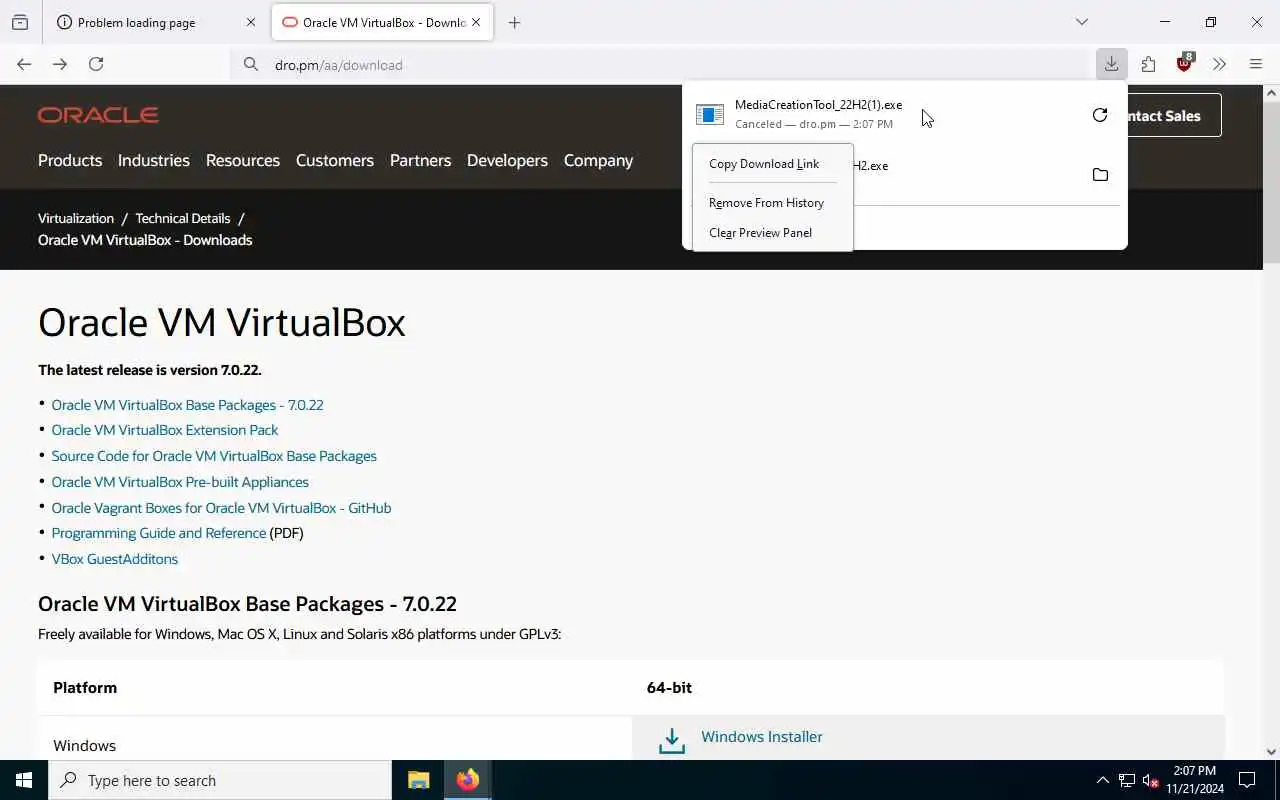Screen dimensions: 1280x800
Task: Retry the canceled MediaCreationTool_22H2(1).exe download
Action: [x=1100, y=115]
